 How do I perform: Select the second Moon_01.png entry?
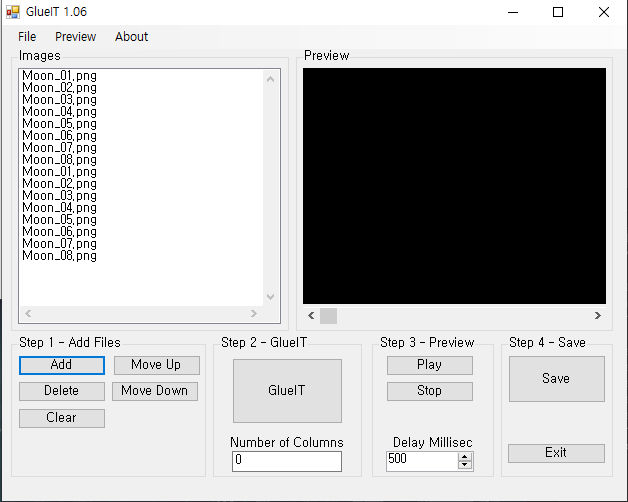60,172
